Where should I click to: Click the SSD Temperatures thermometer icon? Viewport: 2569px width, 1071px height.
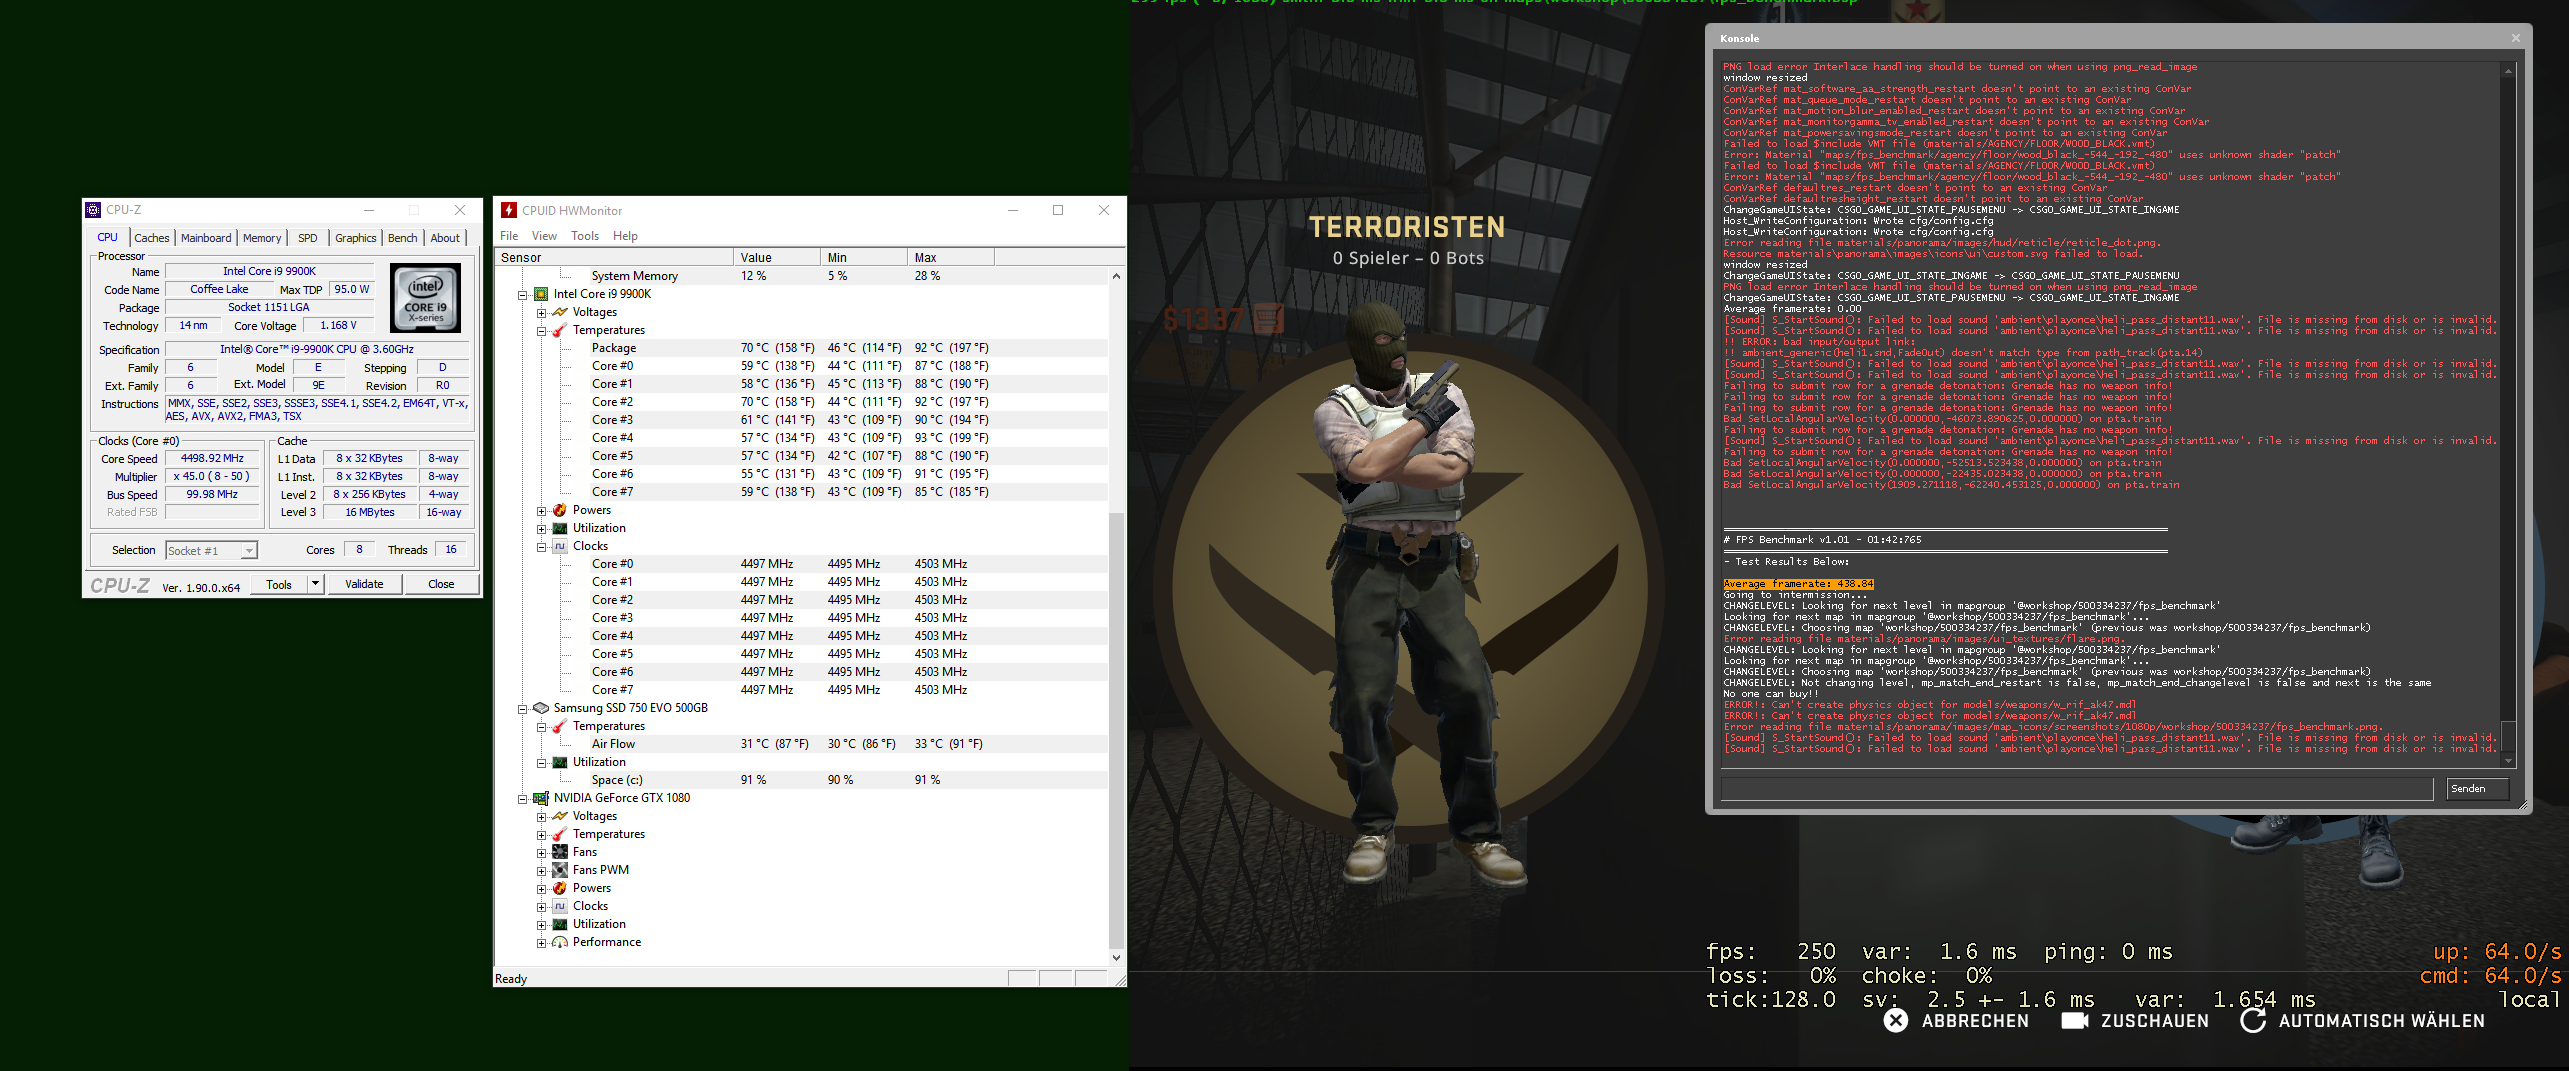(560, 726)
